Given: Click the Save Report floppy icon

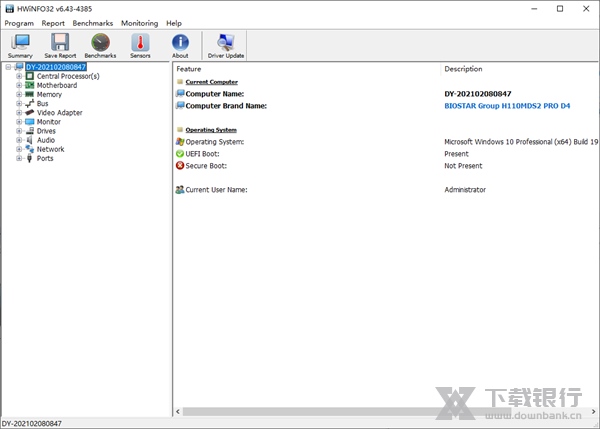Looking at the screenshot, I should 60,45.
